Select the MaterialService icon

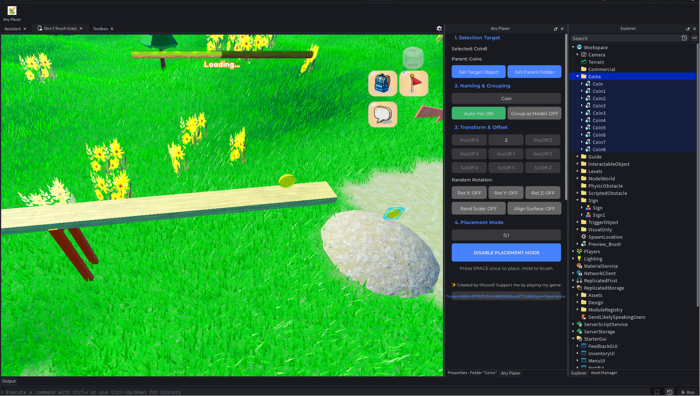579,266
